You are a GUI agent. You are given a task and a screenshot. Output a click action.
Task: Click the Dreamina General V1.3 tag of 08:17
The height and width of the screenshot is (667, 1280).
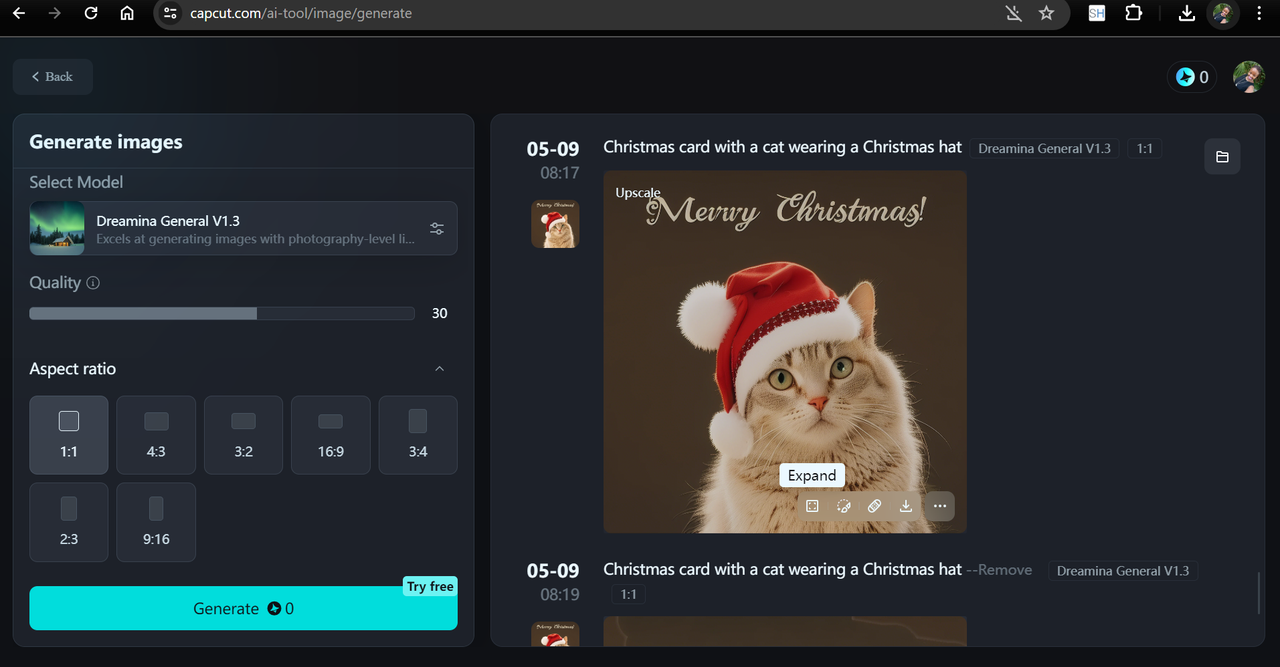pos(1044,148)
